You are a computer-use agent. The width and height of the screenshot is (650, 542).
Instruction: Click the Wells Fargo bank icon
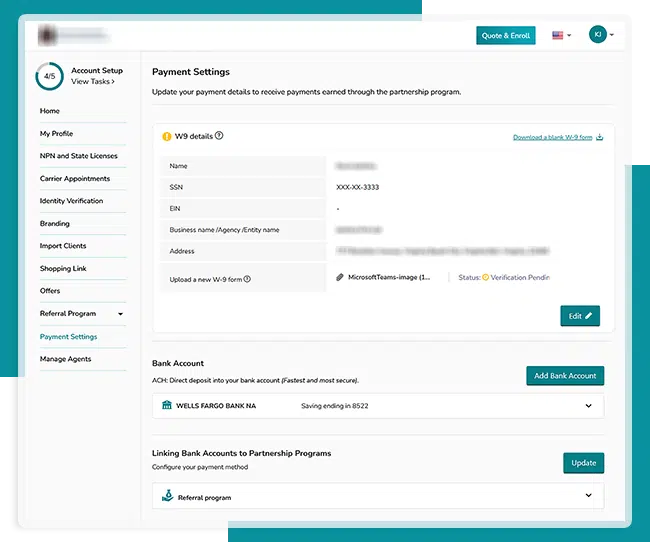click(x=167, y=405)
